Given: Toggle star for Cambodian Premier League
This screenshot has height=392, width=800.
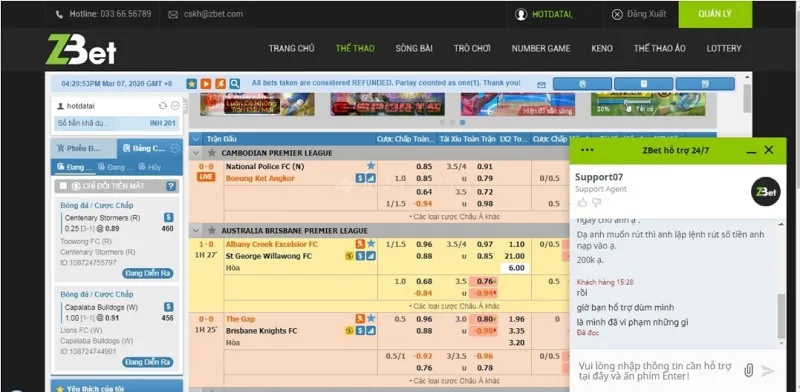Looking at the screenshot, I should coord(211,153).
